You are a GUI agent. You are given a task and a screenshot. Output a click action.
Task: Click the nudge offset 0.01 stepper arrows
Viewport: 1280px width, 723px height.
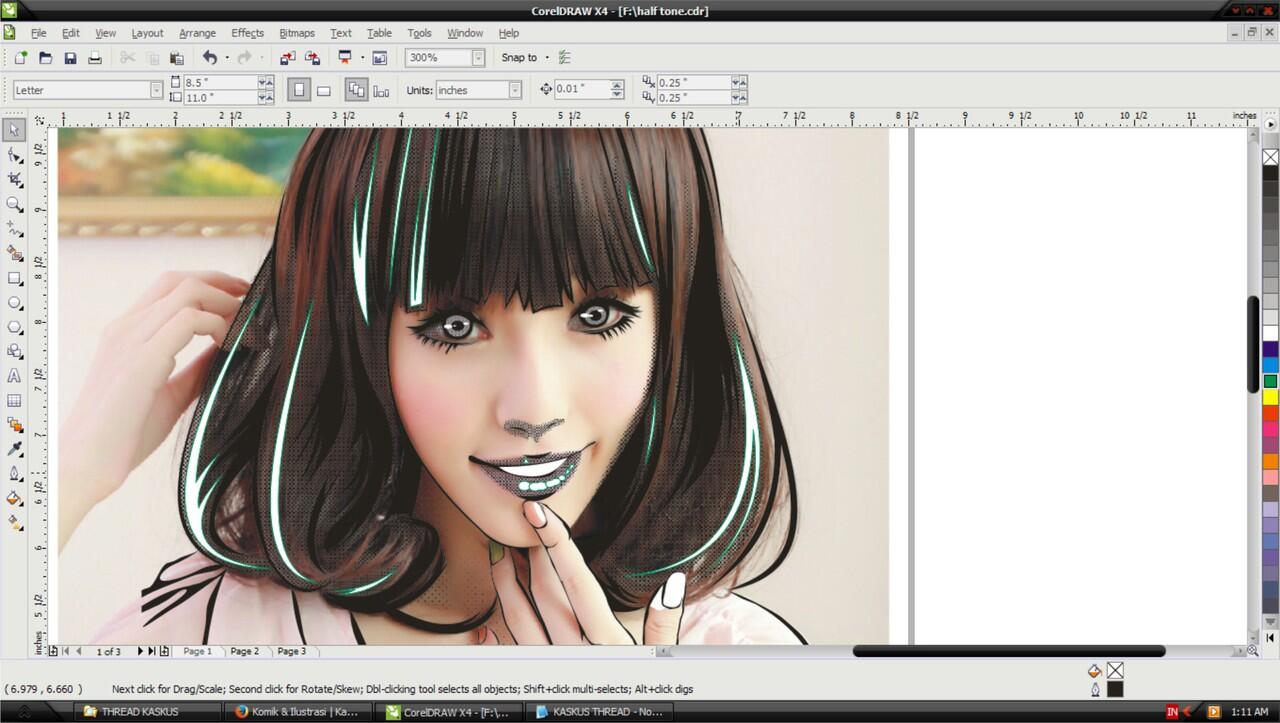pyautogui.click(x=617, y=90)
